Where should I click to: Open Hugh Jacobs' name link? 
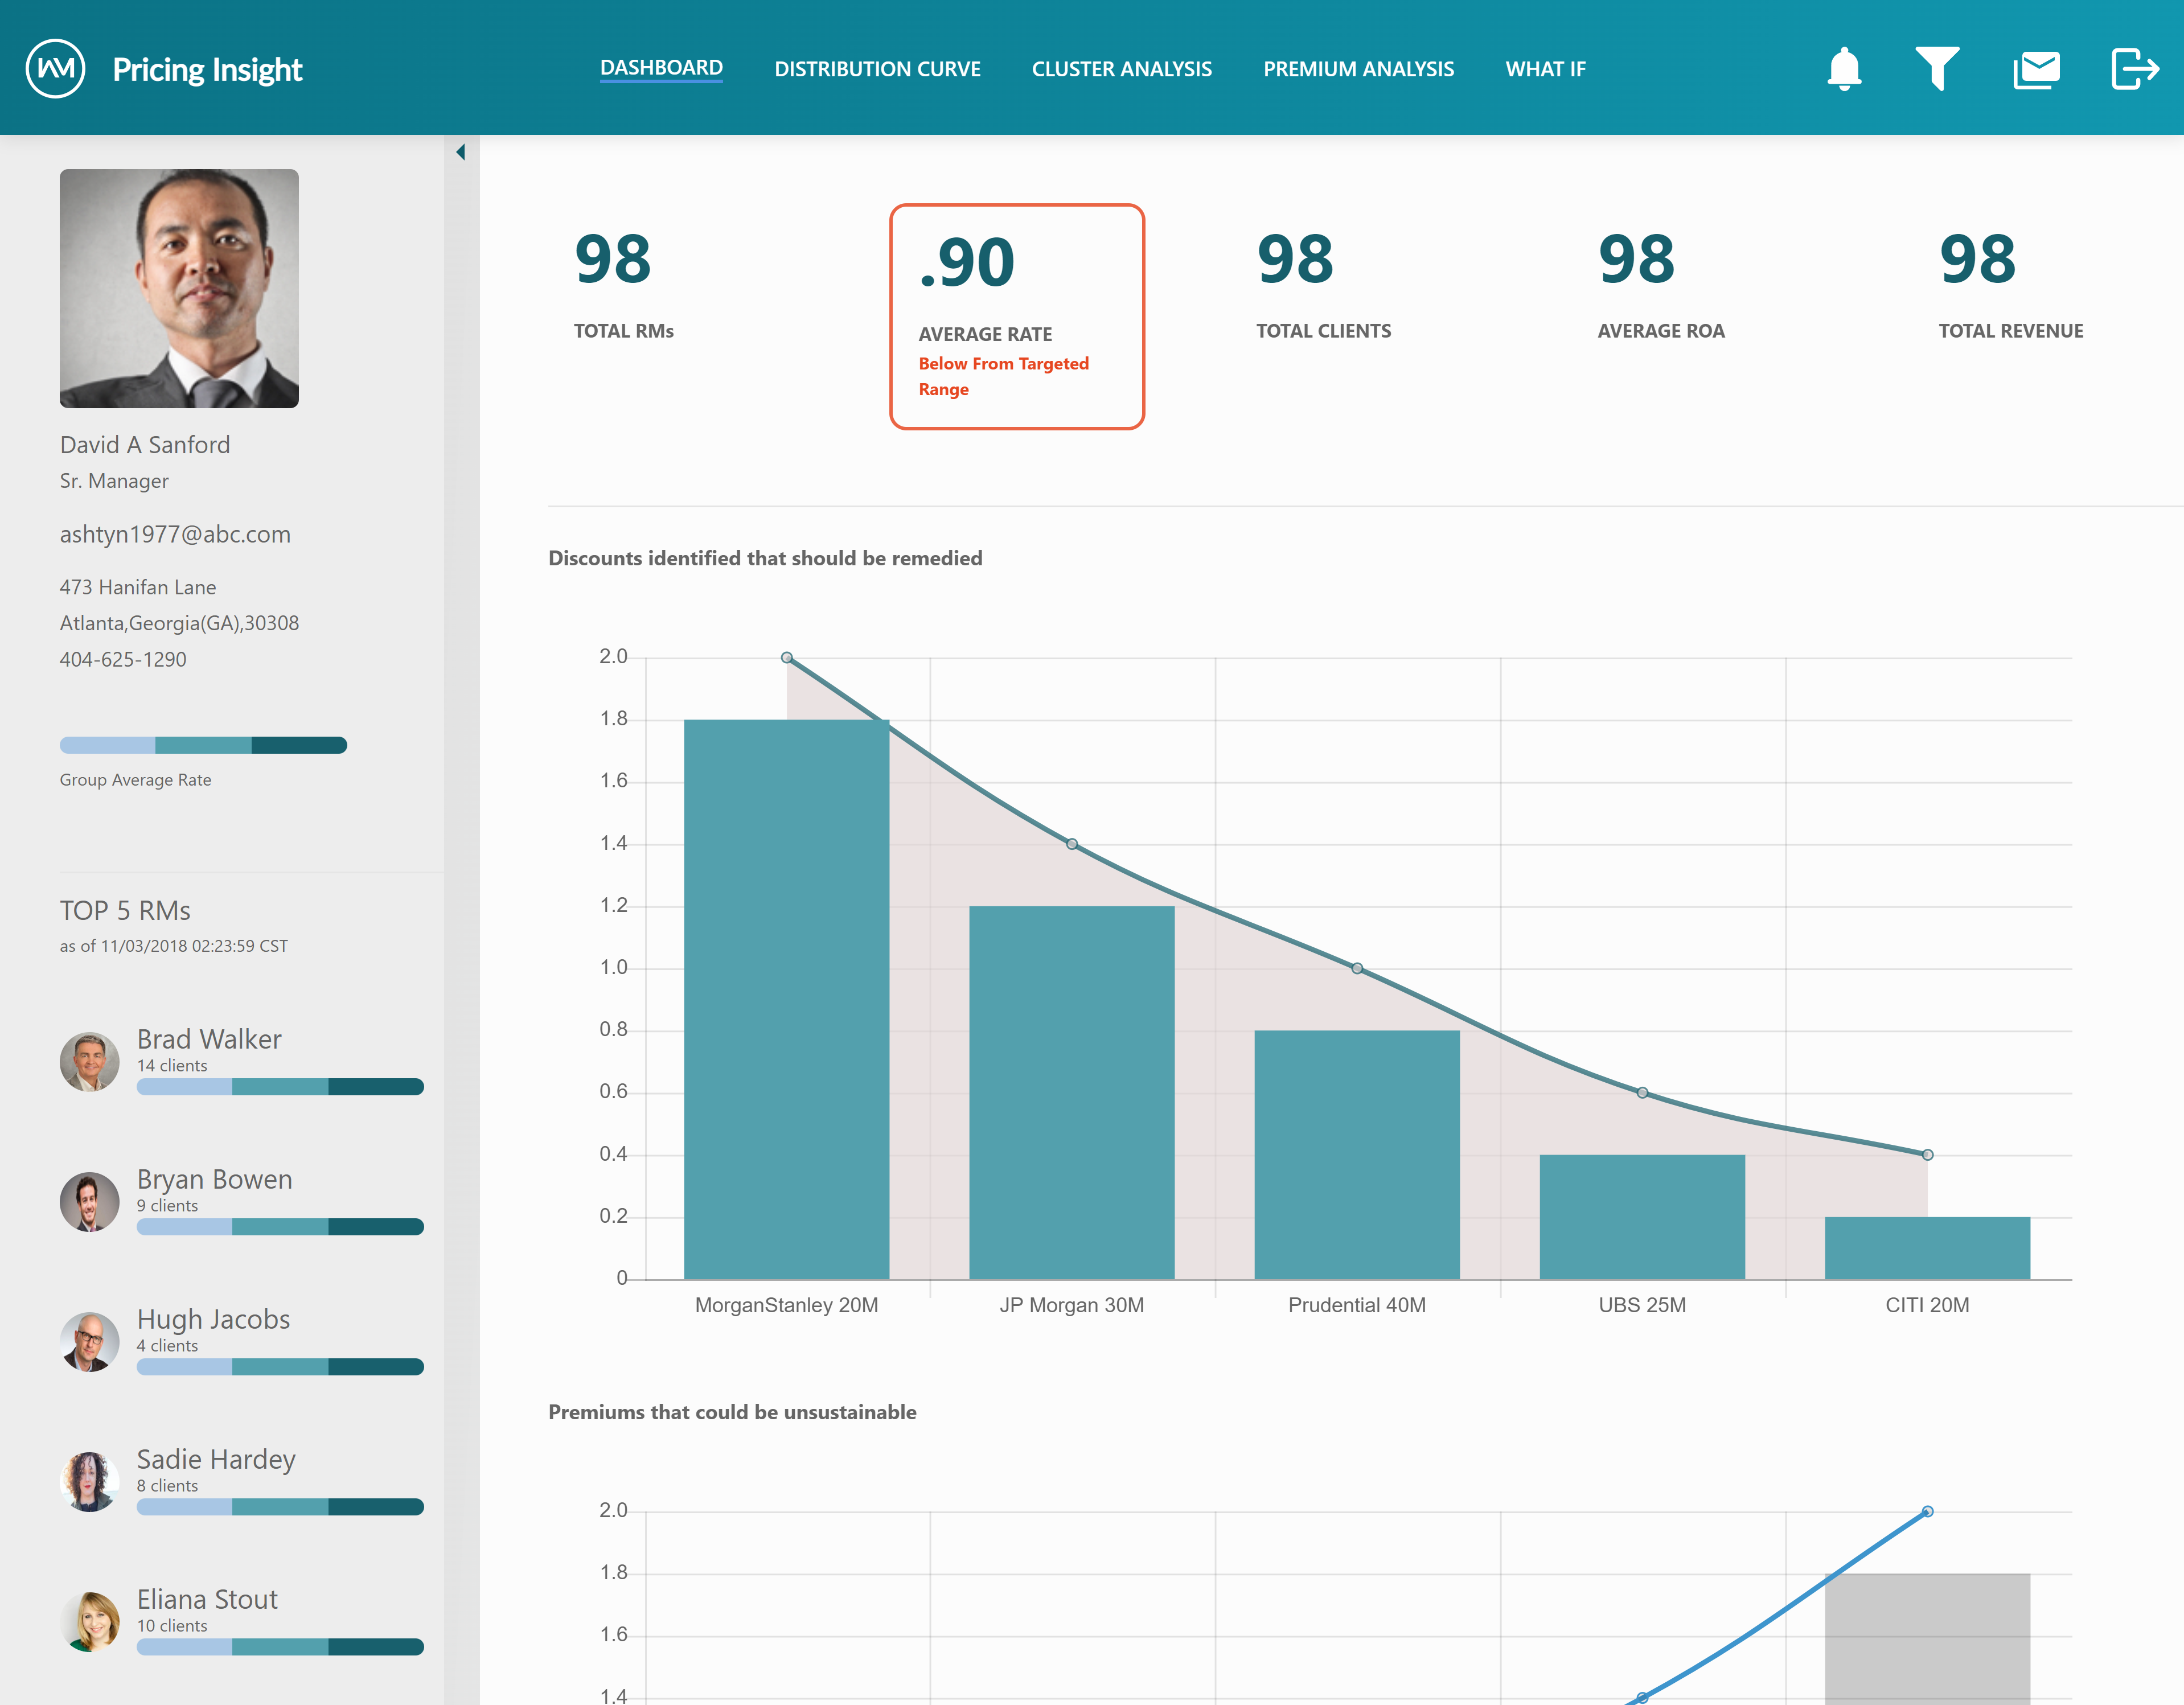click(214, 1319)
